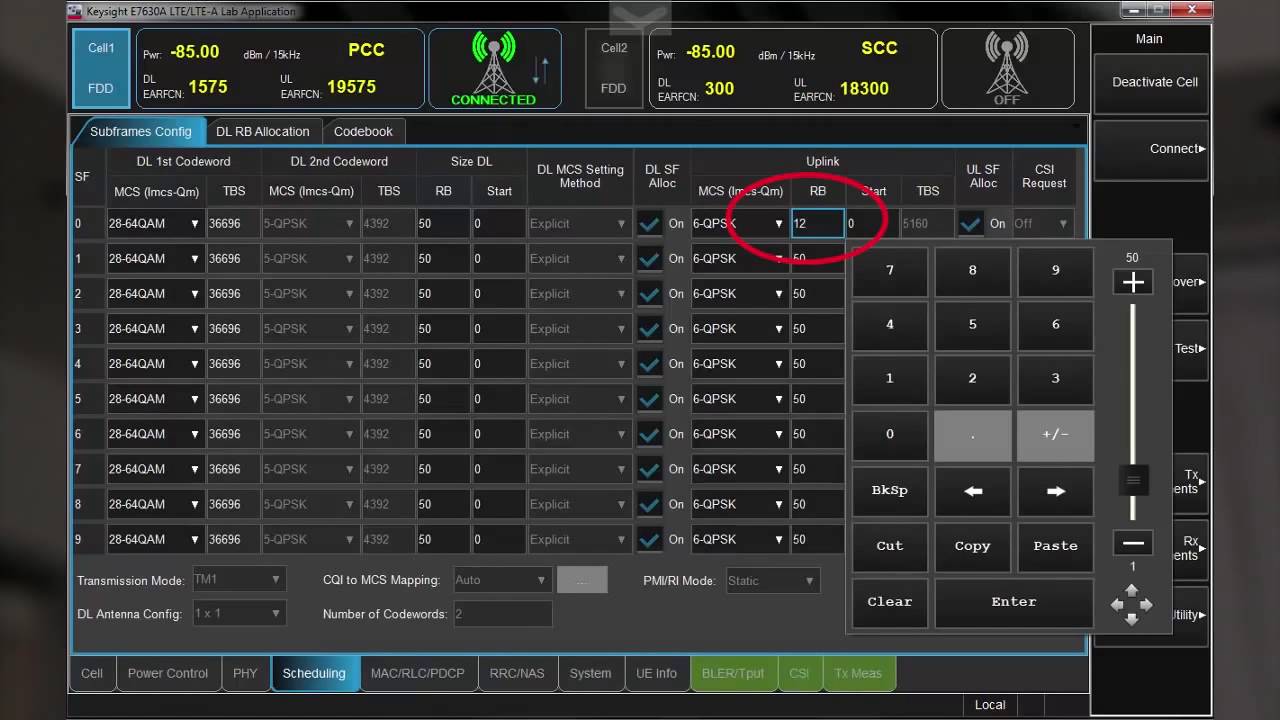The width and height of the screenshot is (1280, 720).
Task: Click the keypad Copy key
Action: coord(972,546)
